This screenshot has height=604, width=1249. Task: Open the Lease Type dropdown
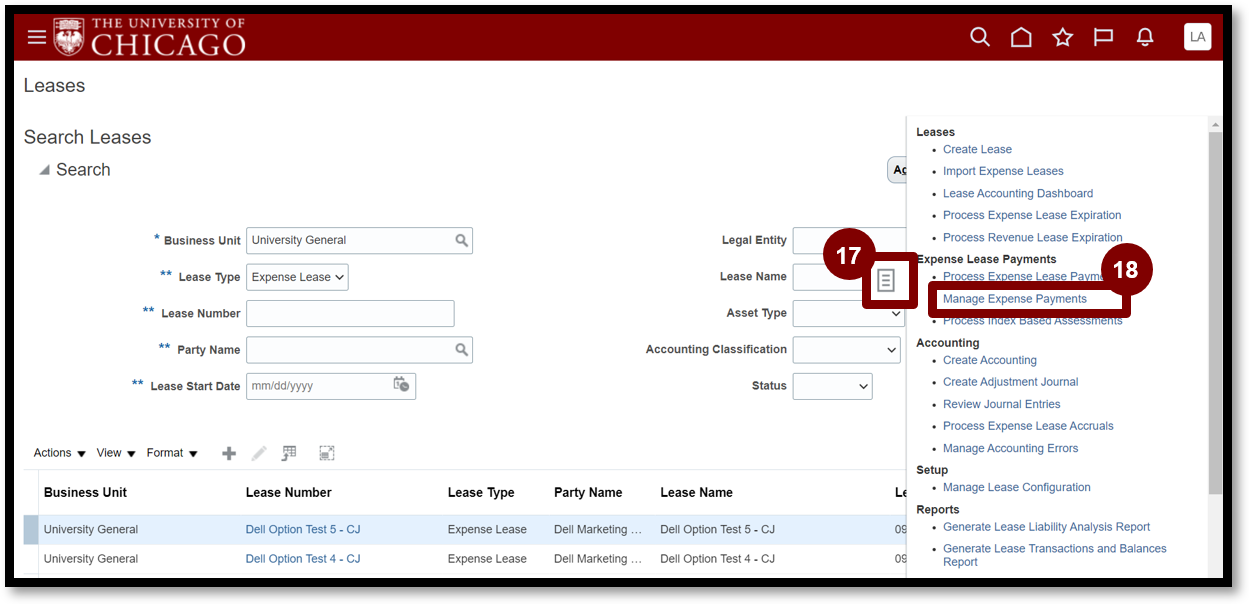pos(297,277)
